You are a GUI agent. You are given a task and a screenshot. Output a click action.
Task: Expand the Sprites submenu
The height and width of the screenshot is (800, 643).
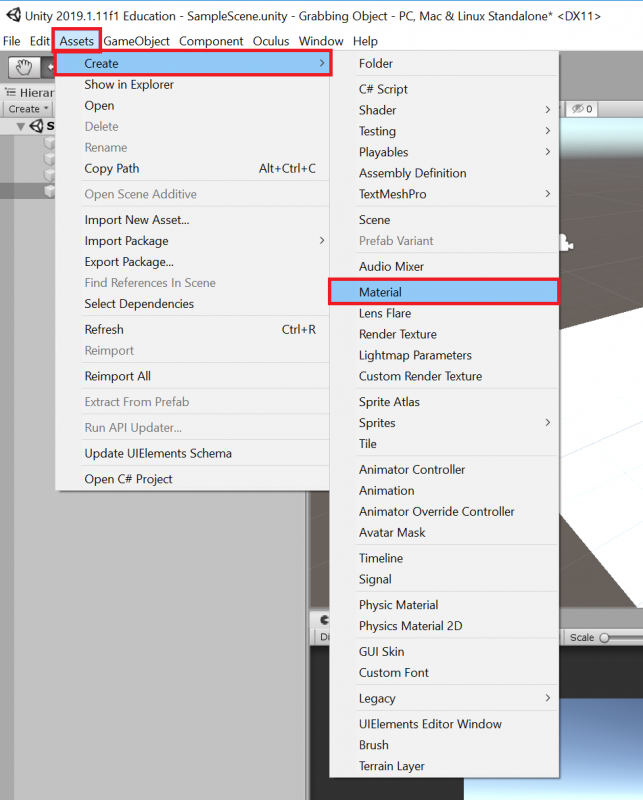click(444, 423)
